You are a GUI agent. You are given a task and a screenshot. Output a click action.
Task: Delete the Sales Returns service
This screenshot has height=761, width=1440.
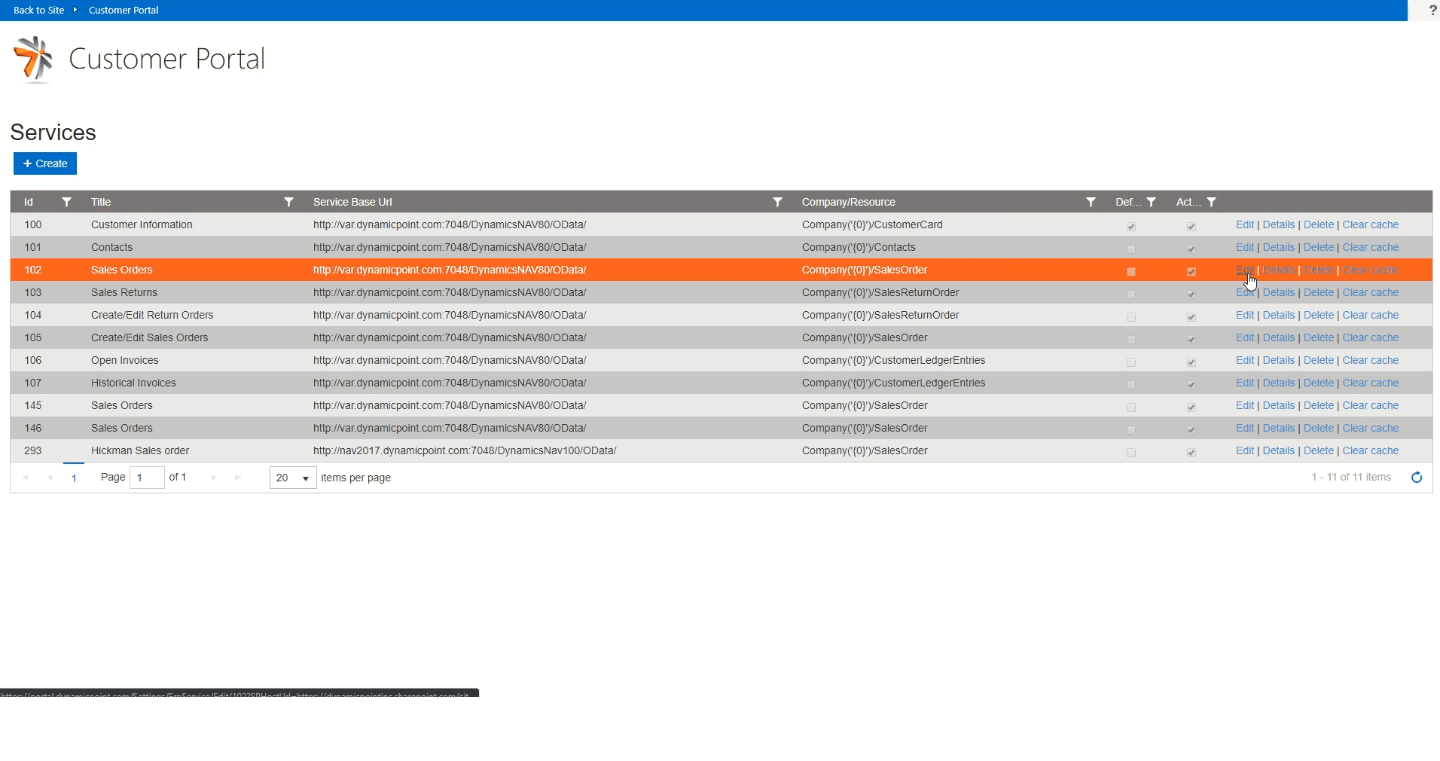[1318, 293]
